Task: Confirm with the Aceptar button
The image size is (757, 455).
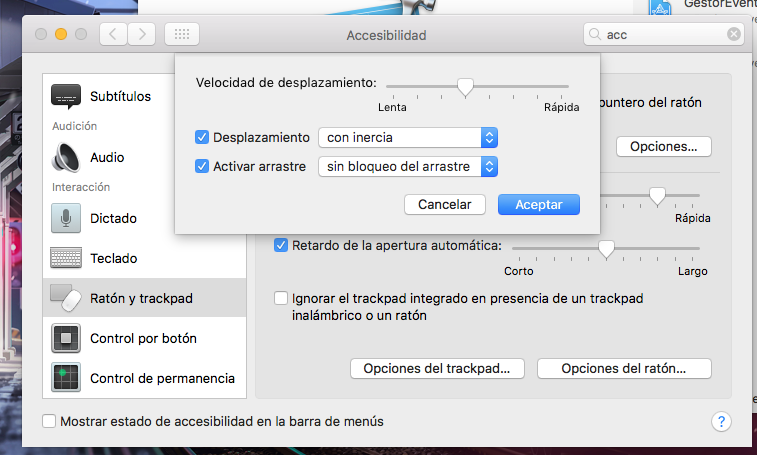Action: [539, 205]
